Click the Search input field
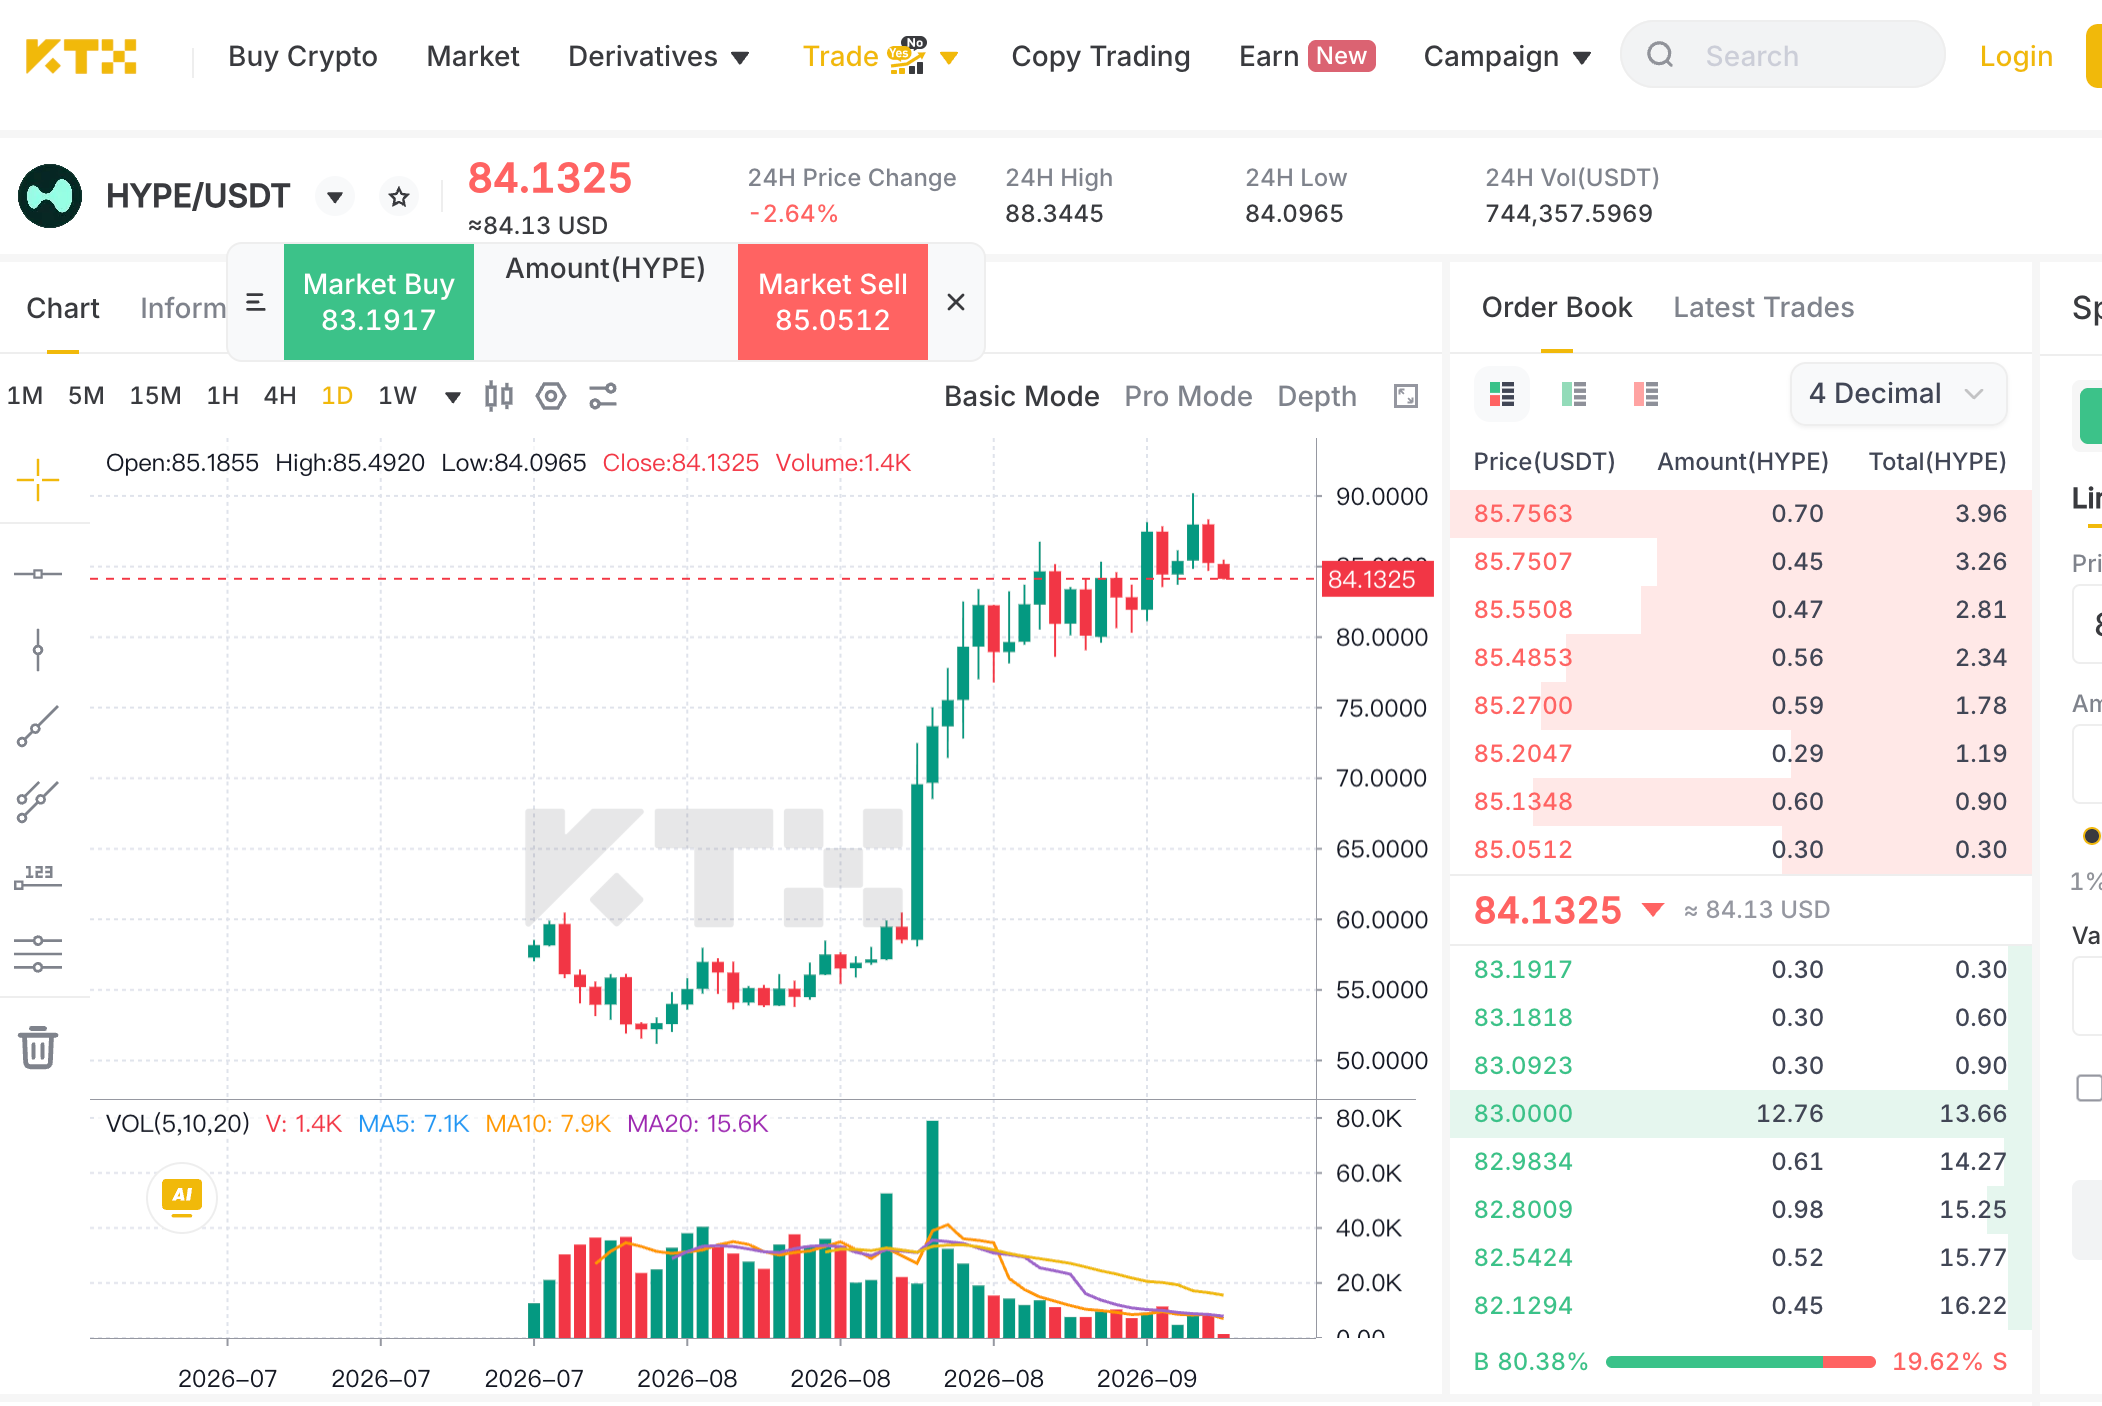The image size is (2102, 1406). click(1782, 55)
